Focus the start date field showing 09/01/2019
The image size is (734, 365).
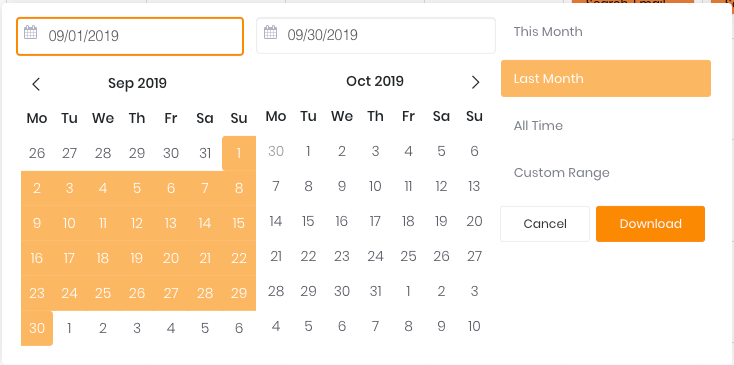click(x=130, y=36)
